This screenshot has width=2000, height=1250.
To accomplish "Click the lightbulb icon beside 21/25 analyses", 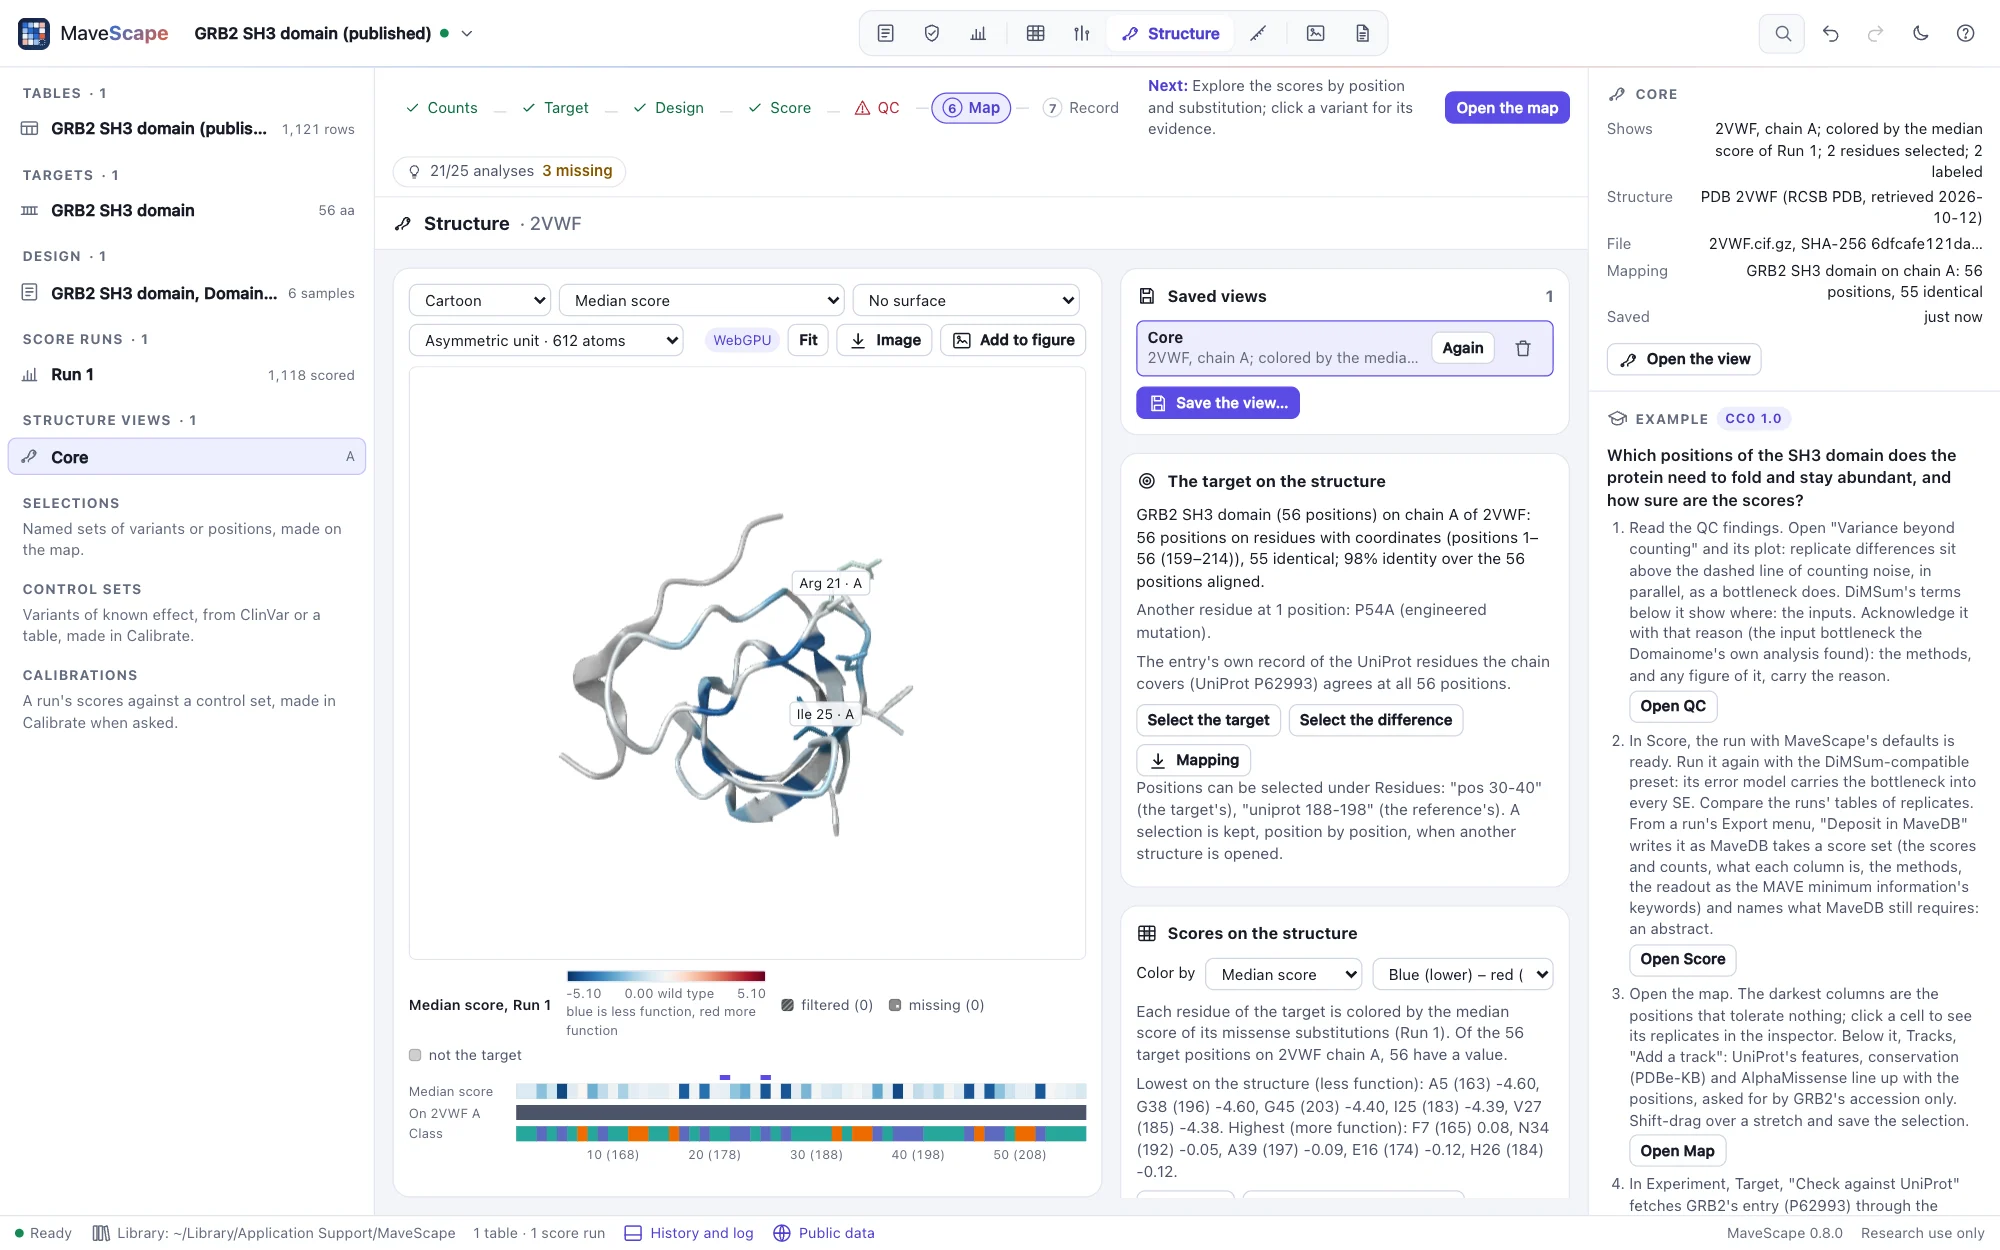I will tap(414, 171).
